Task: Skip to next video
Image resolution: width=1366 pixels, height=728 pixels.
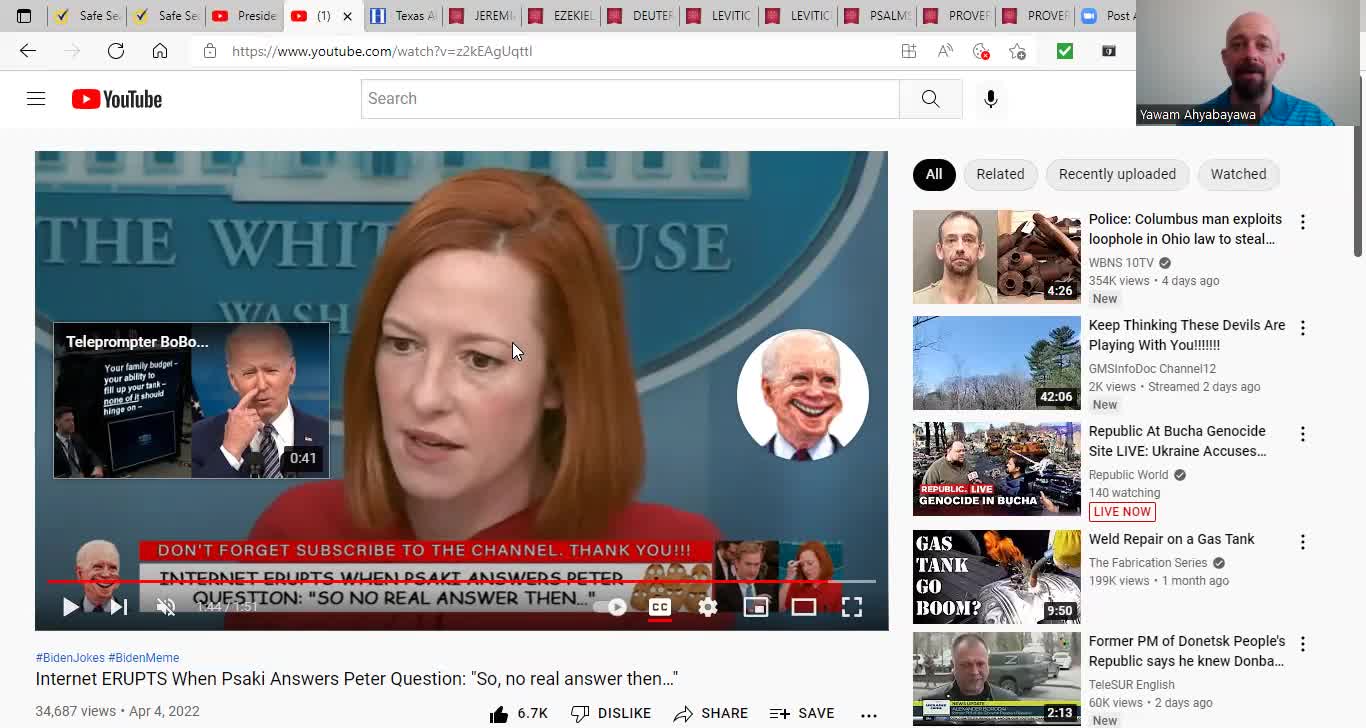Action: click(x=119, y=607)
